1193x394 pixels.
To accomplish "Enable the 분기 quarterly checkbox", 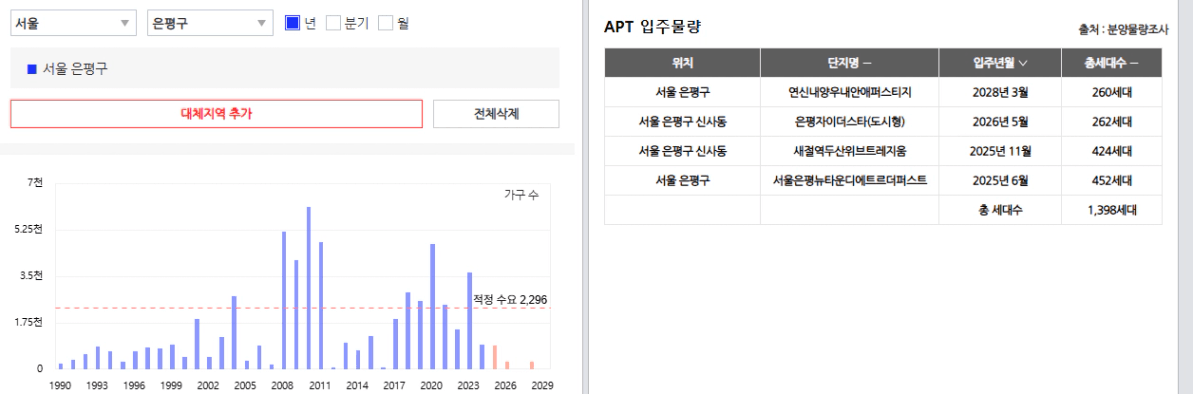I will point(333,23).
